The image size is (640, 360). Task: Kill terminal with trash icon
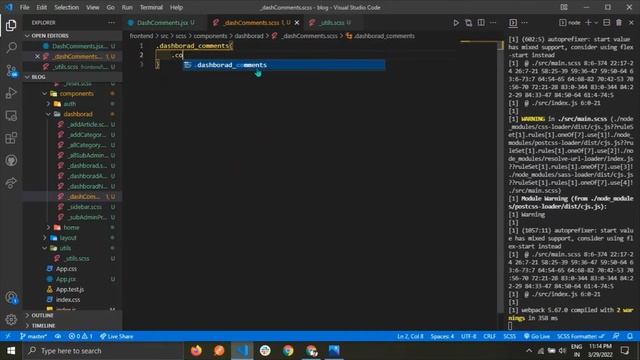click(619, 23)
